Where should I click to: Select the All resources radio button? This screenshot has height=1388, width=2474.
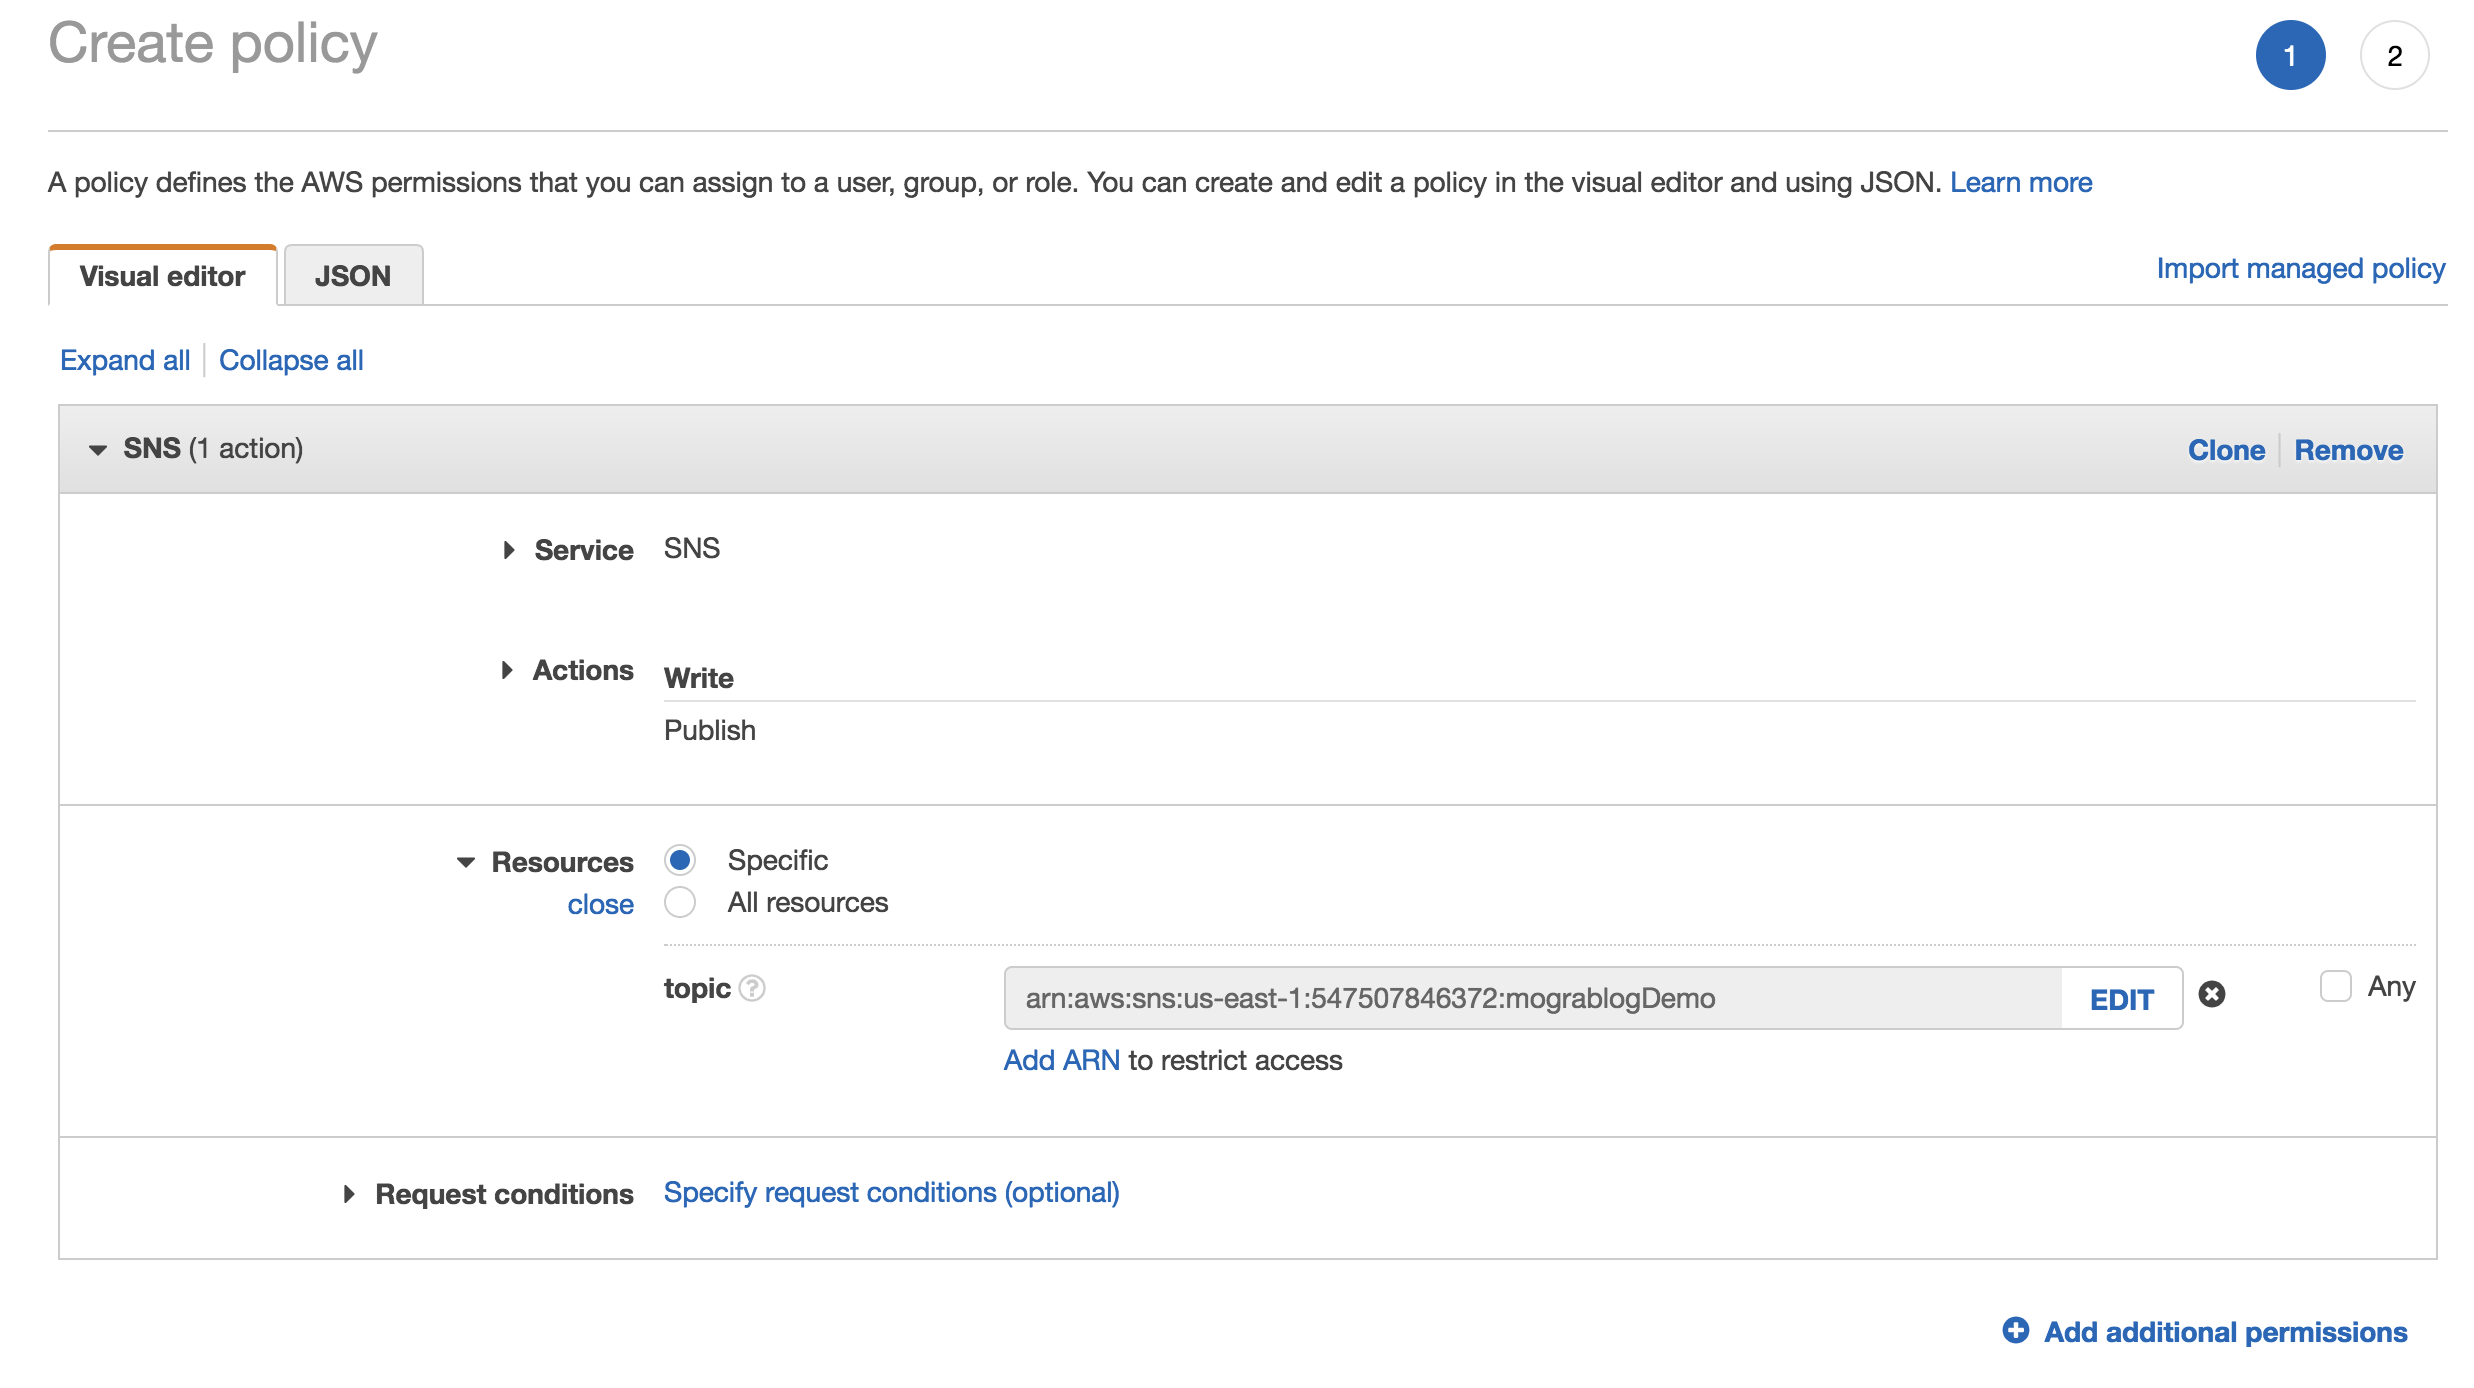(x=680, y=902)
